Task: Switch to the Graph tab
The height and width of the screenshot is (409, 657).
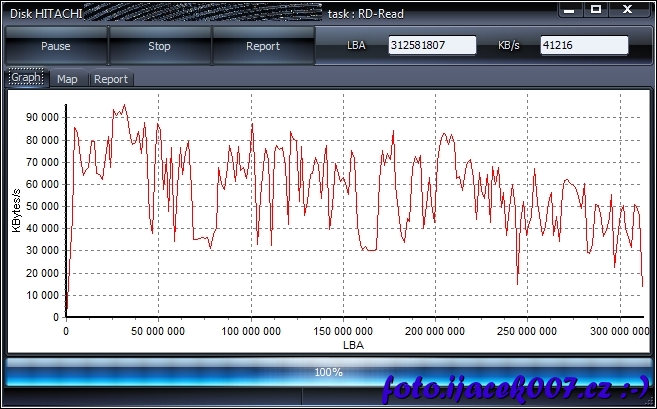Action: pyautogui.click(x=26, y=78)
